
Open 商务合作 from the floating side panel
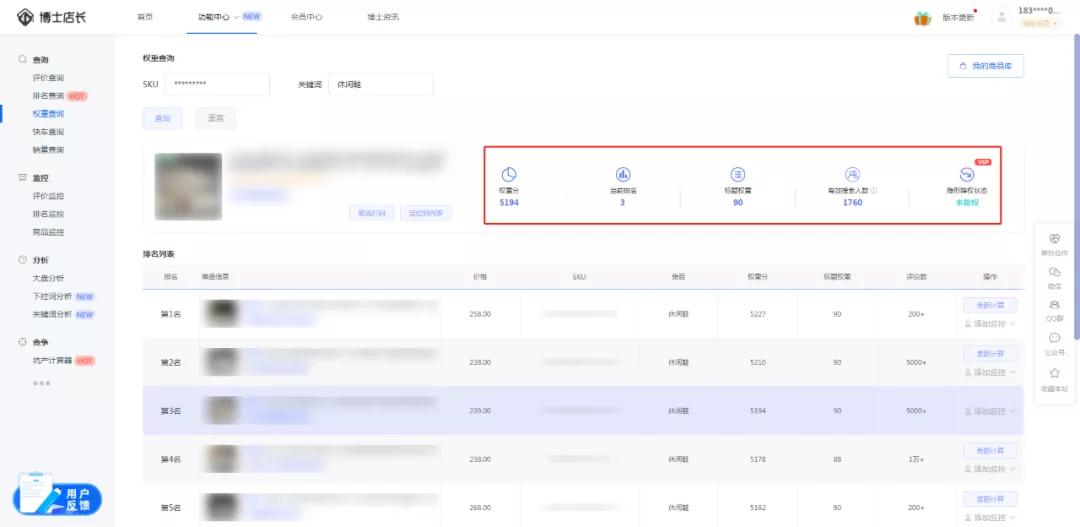(1054, 244)
